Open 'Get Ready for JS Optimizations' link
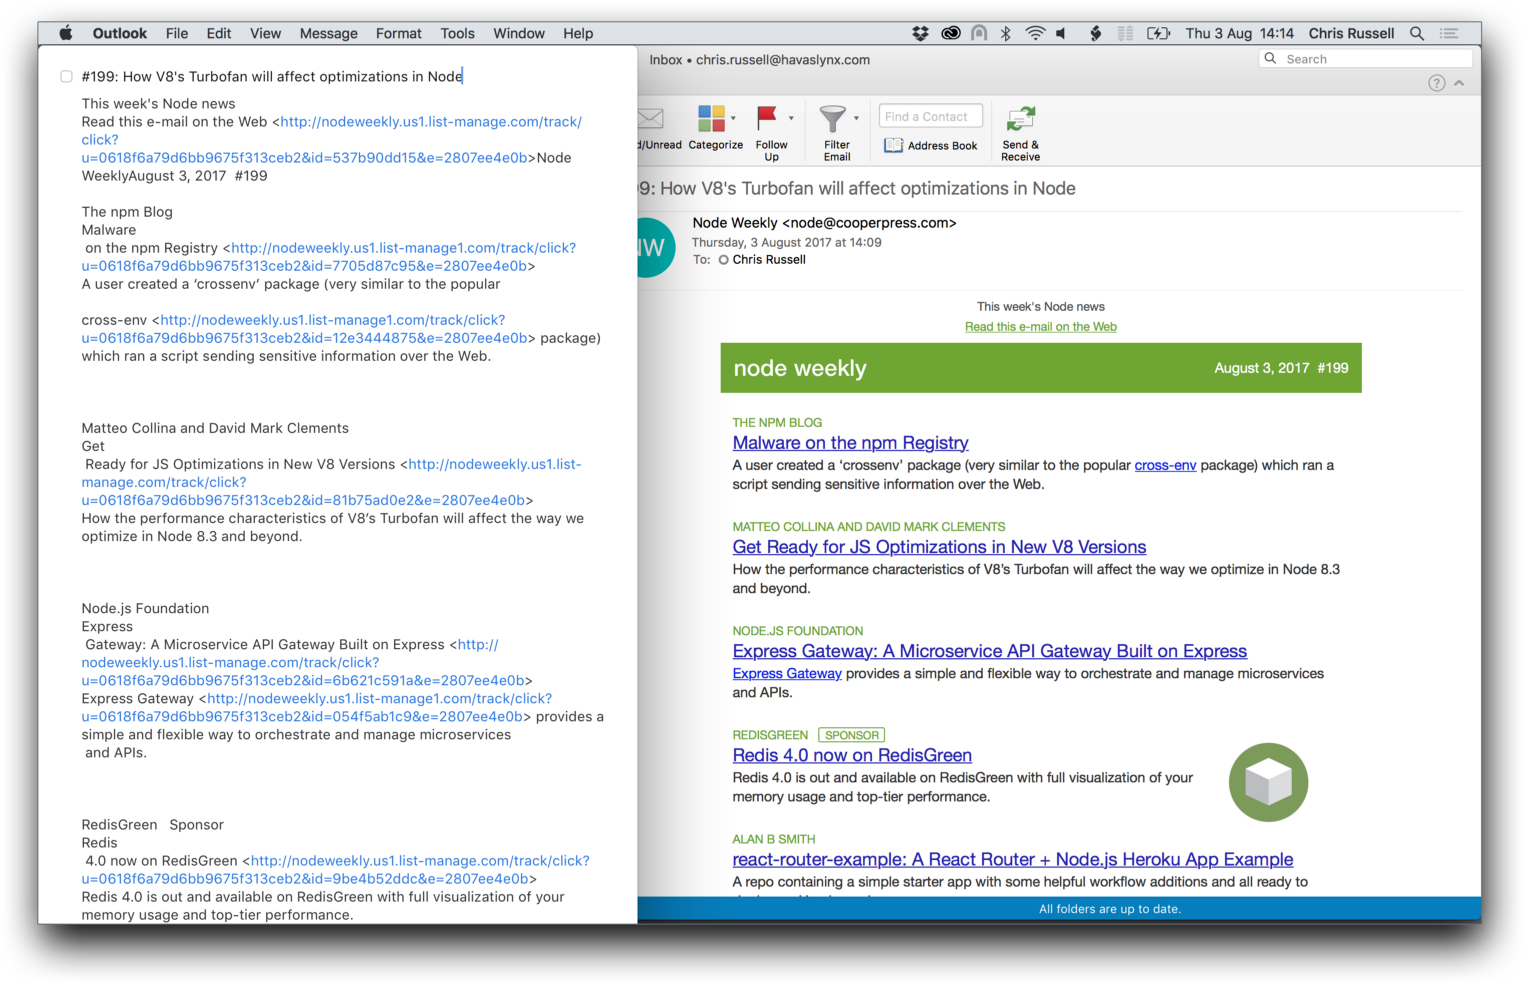Viewport: 1526px width, 984px height. tap(939, 547)
